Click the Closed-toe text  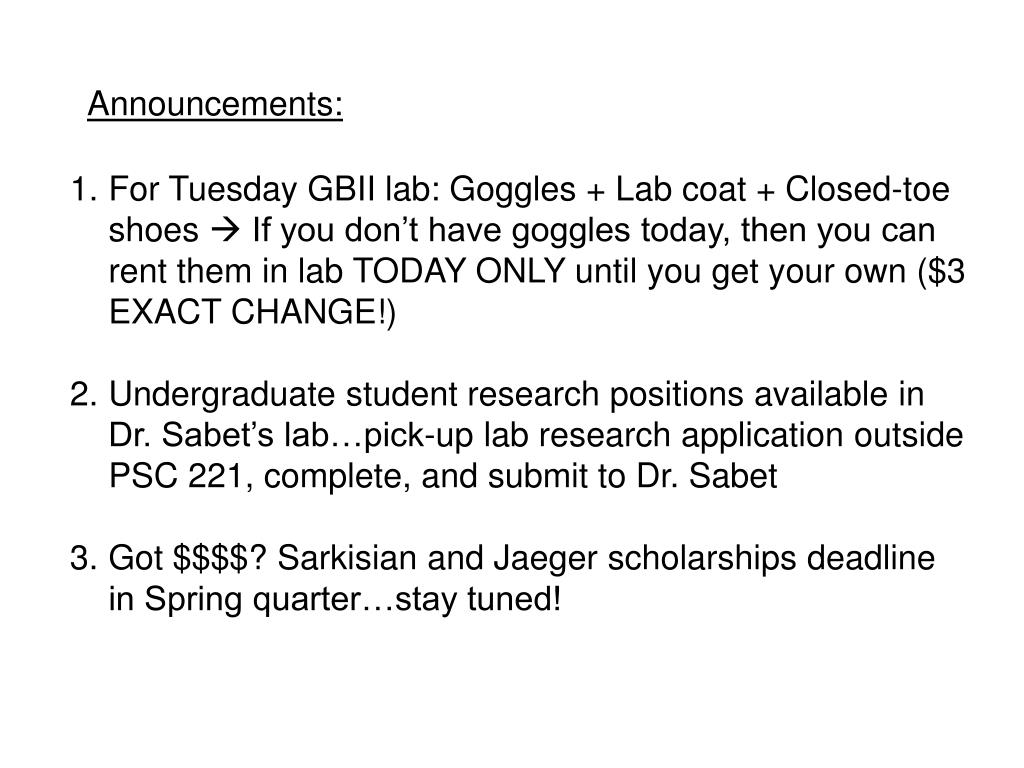pyautogui.click(x=867, y=189)
